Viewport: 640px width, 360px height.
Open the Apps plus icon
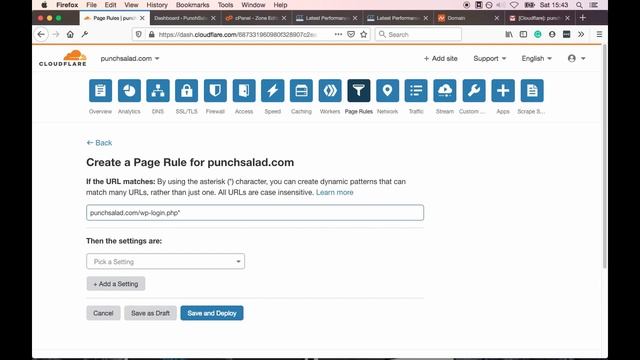[x=503, y=91]
